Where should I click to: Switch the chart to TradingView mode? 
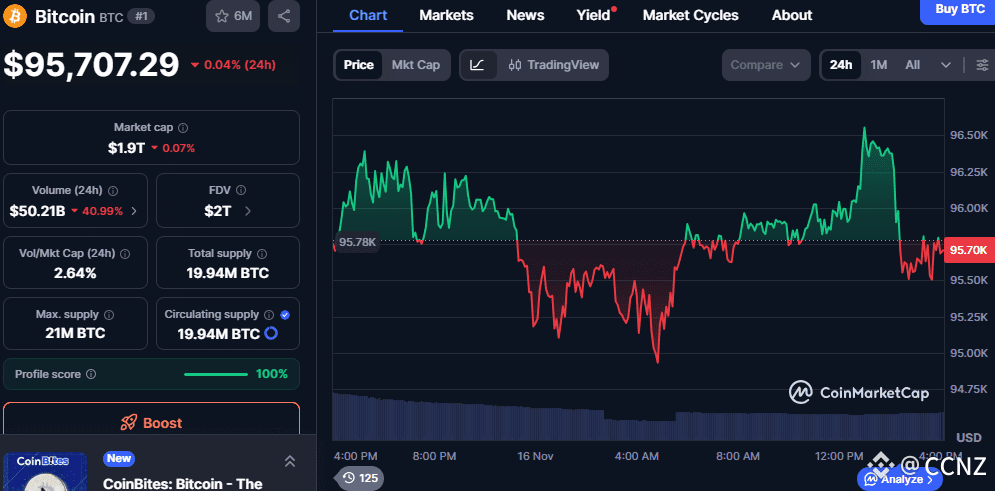[x=554, y=65]
